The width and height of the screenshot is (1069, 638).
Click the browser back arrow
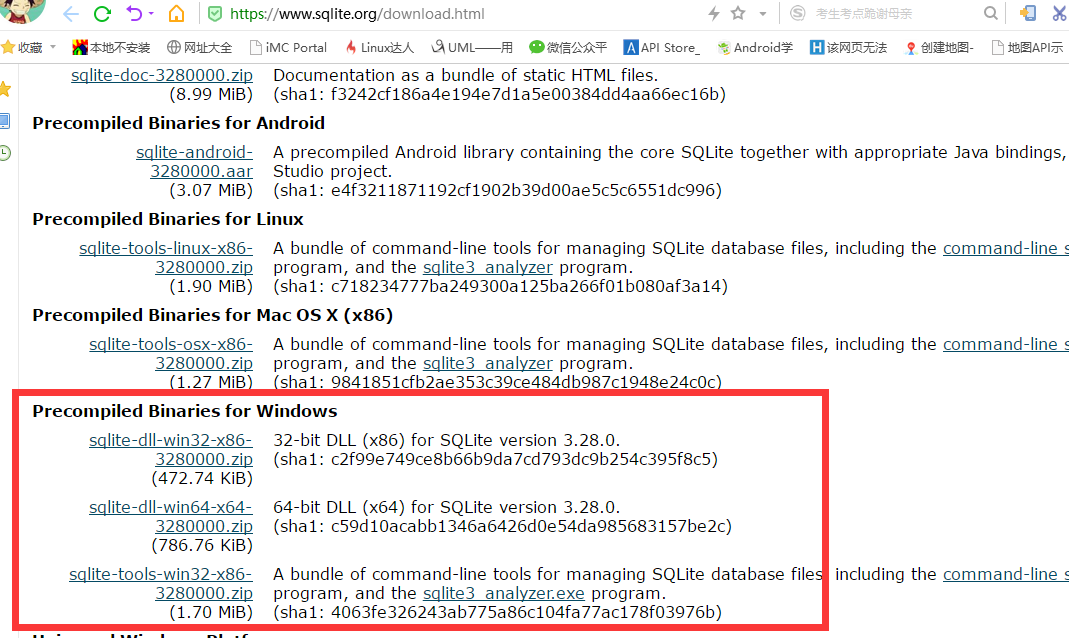coord(71,14)
